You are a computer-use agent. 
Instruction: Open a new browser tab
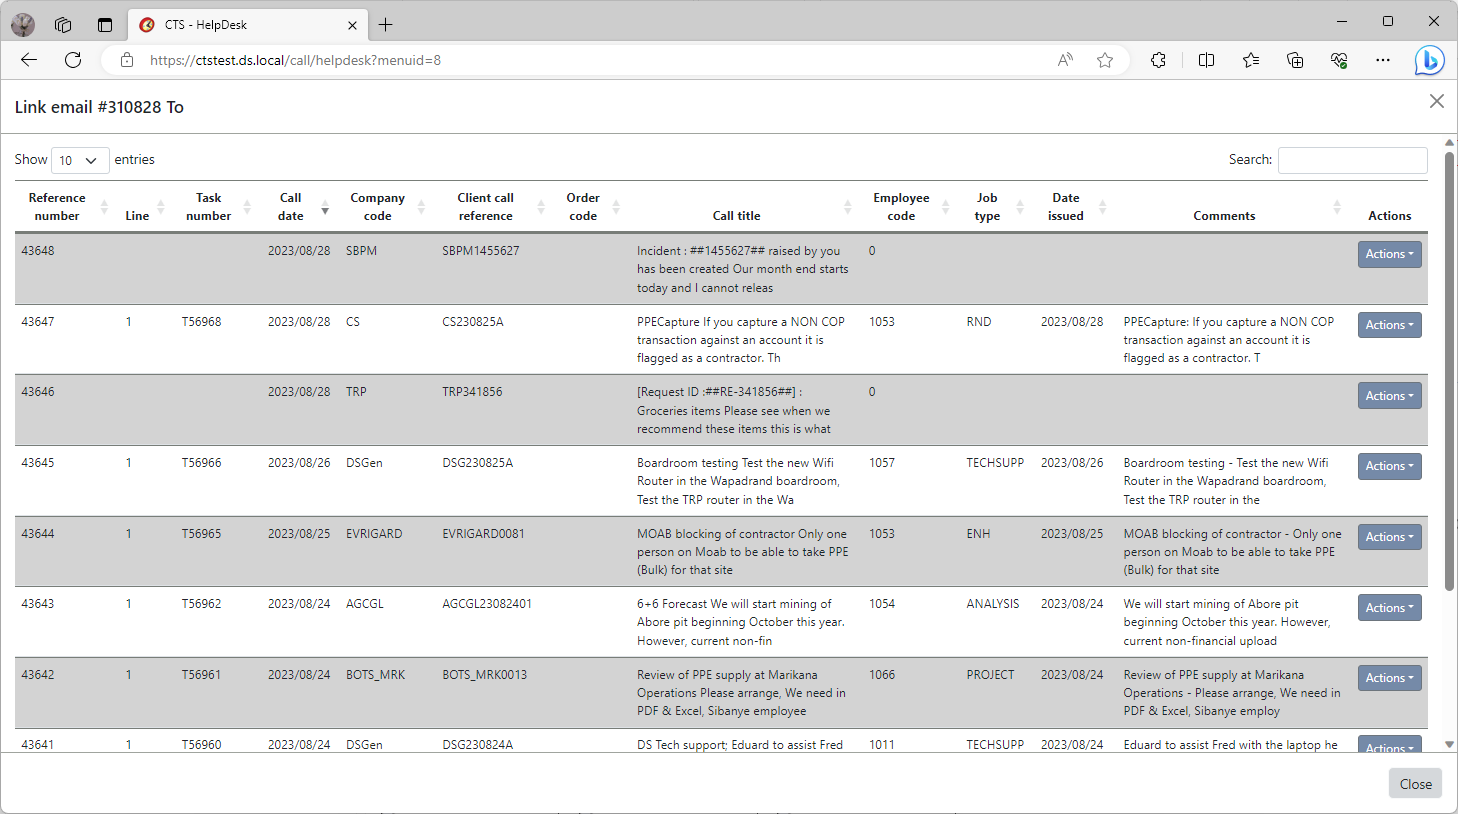coord(386,25)
